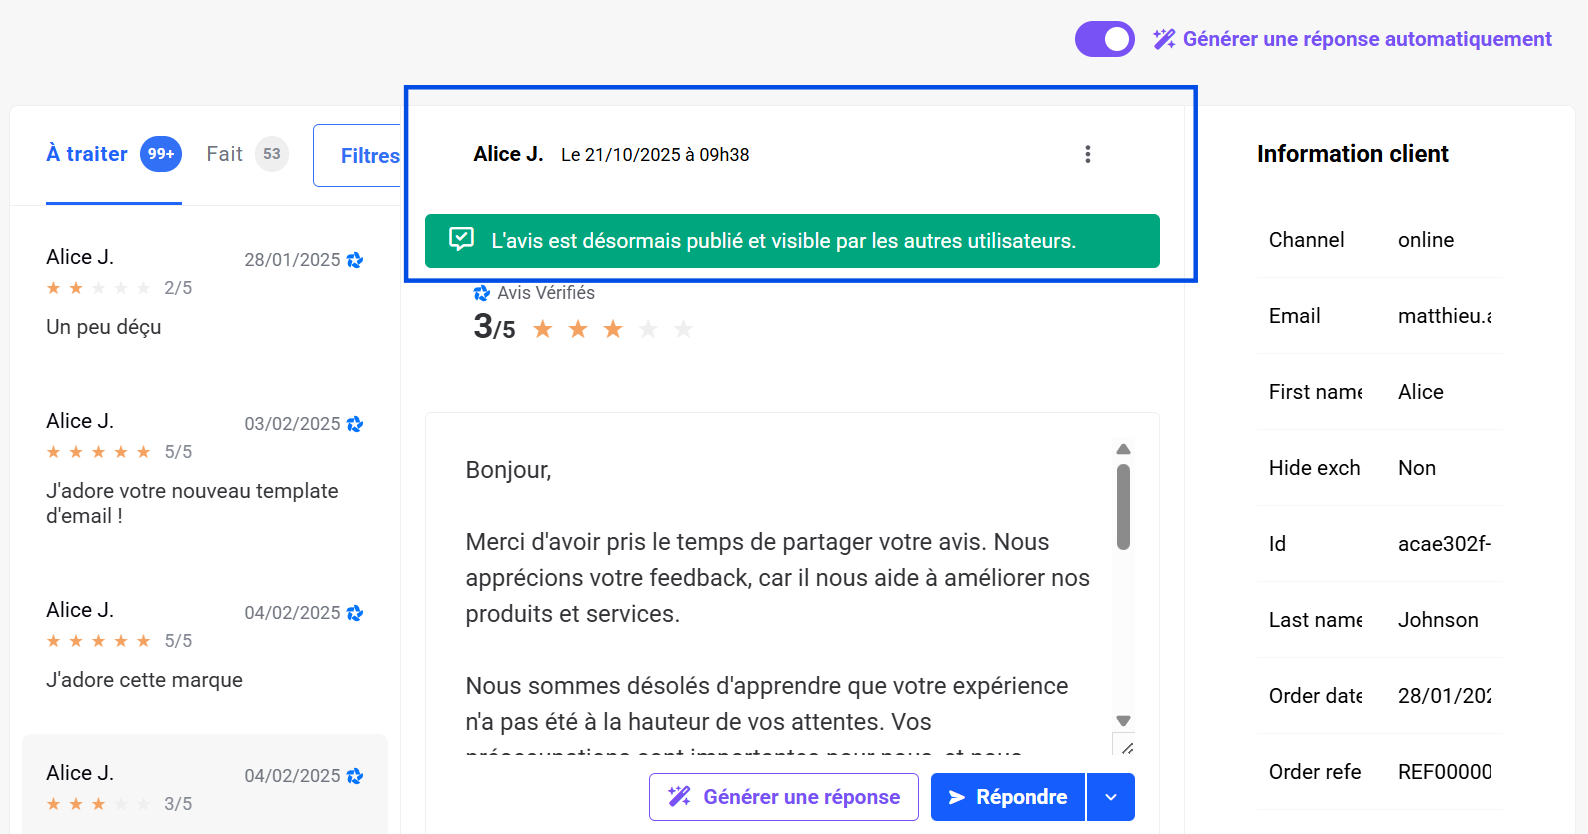The height and width of the screenshot is (834, 1588).
Task: Expand the Répondre dropdown arrow
Action: pos(1111,797)
